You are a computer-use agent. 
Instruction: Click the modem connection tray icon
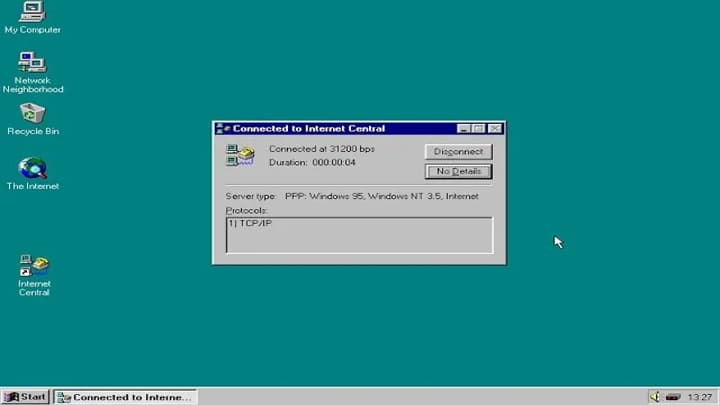673,397
